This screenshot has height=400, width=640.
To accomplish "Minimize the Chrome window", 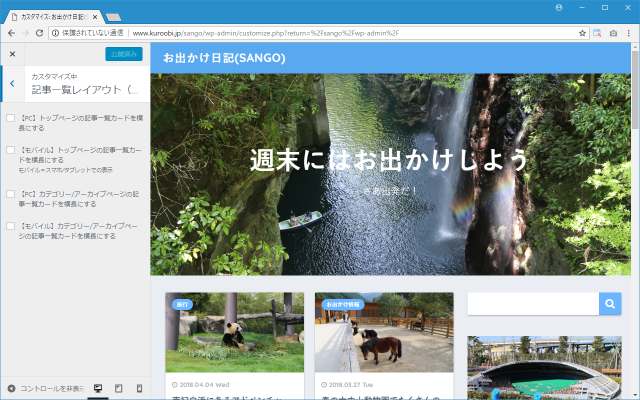I will [x=582, y=7].
